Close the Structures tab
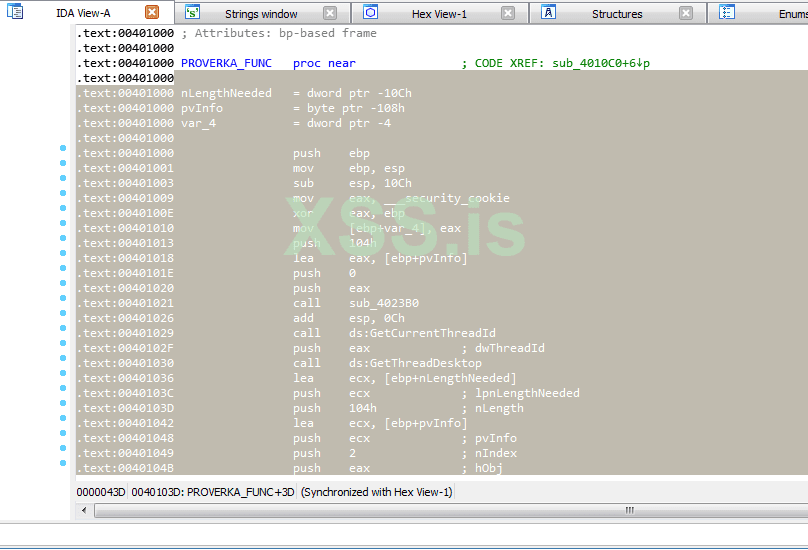Image resolution: width=808 pixels, height=550 pixels. pos(686,13)
